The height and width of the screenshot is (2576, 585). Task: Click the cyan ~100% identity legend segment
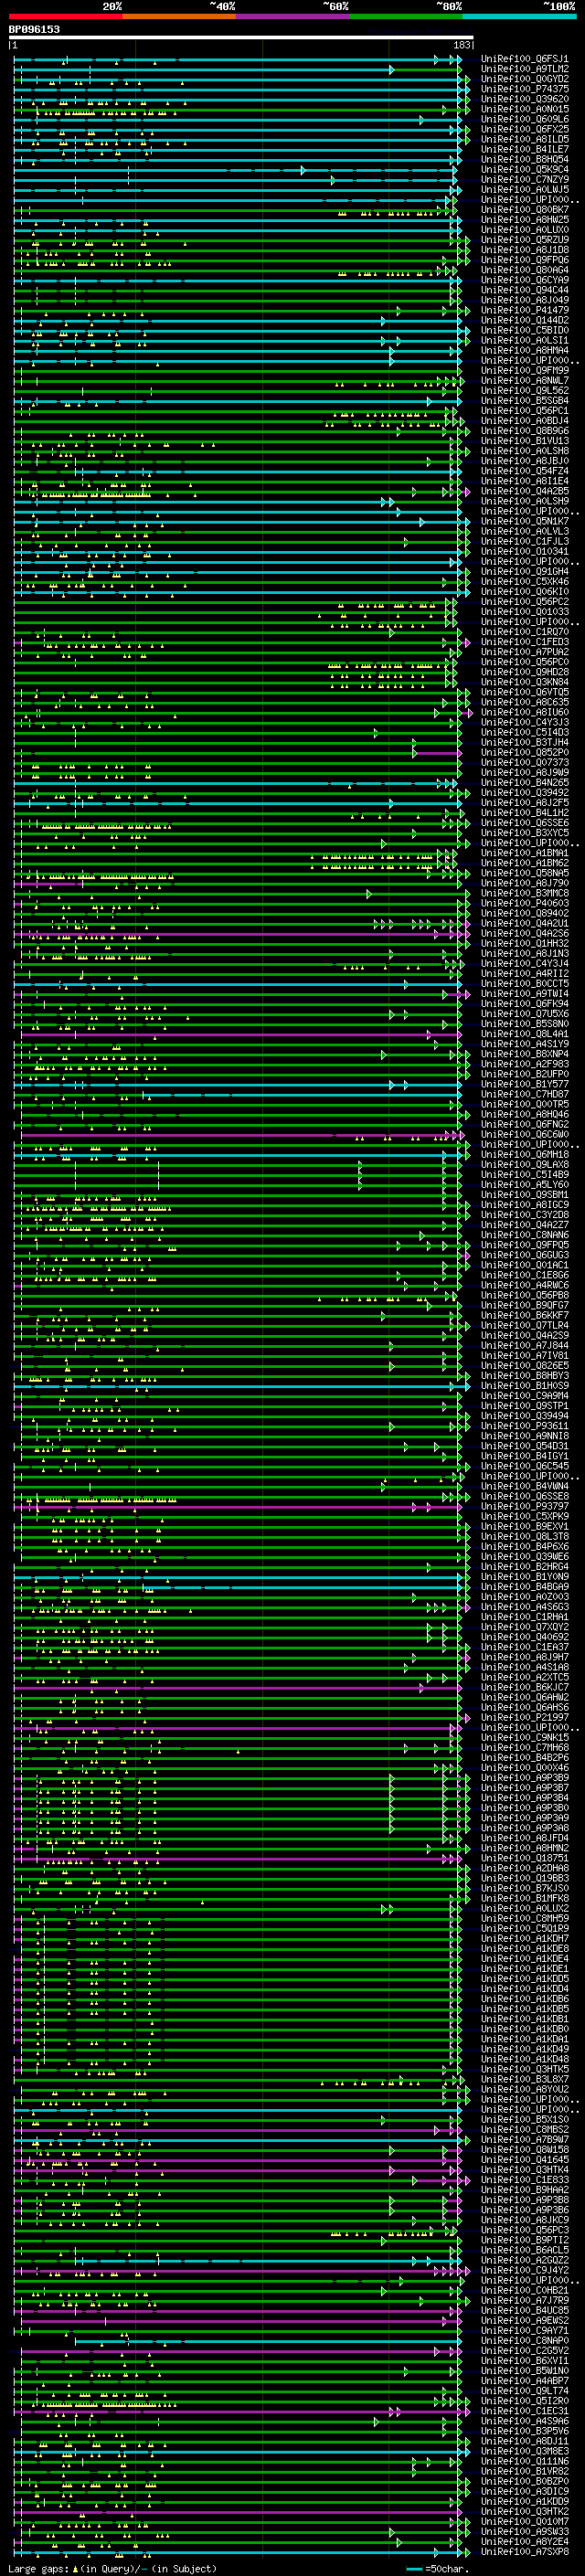click(x=519, y=16)
